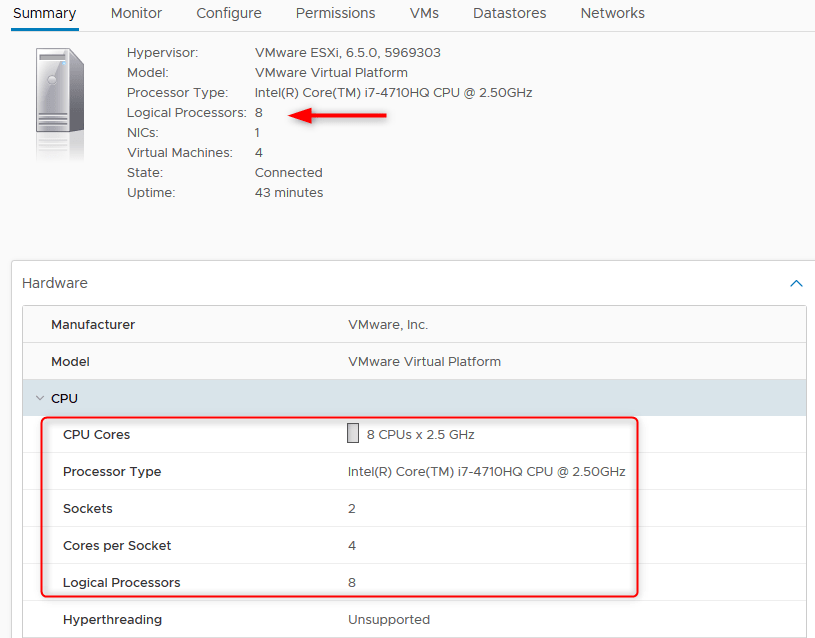Image resolution: width=815 pixels, height=638 pixels.
Task: Click the "CPU" section row label
Action: (x=64, y=399)
